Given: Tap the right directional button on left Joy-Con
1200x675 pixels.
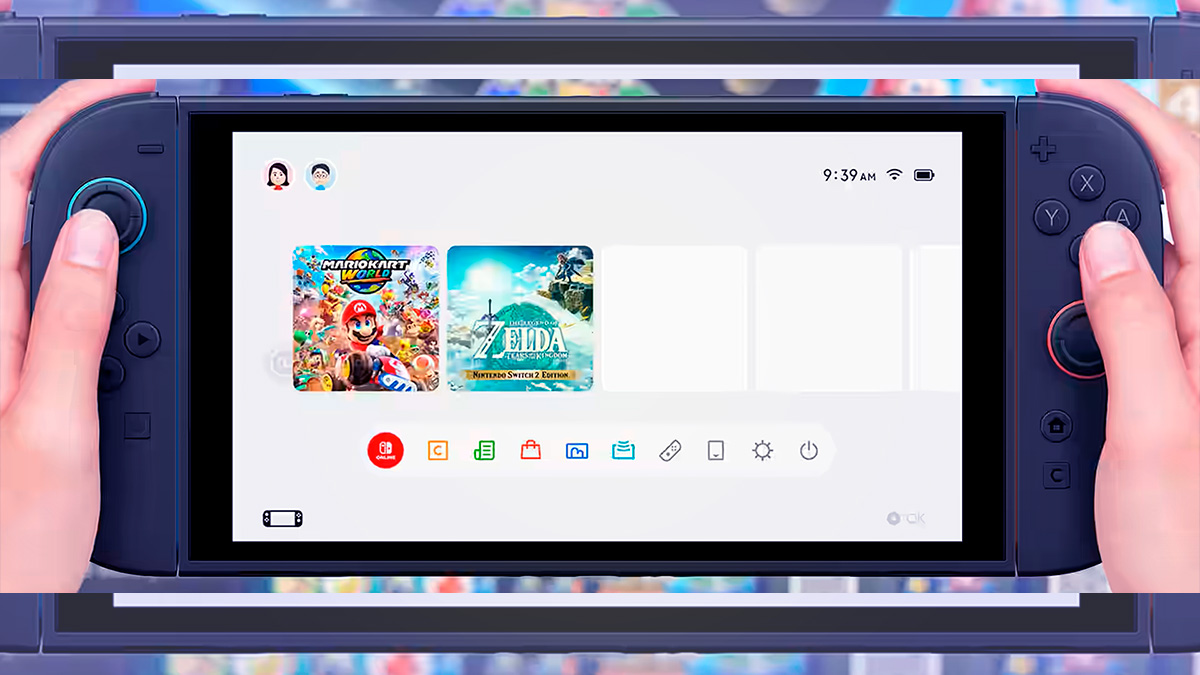Looking at the screenshot, I should click(142, 340).
